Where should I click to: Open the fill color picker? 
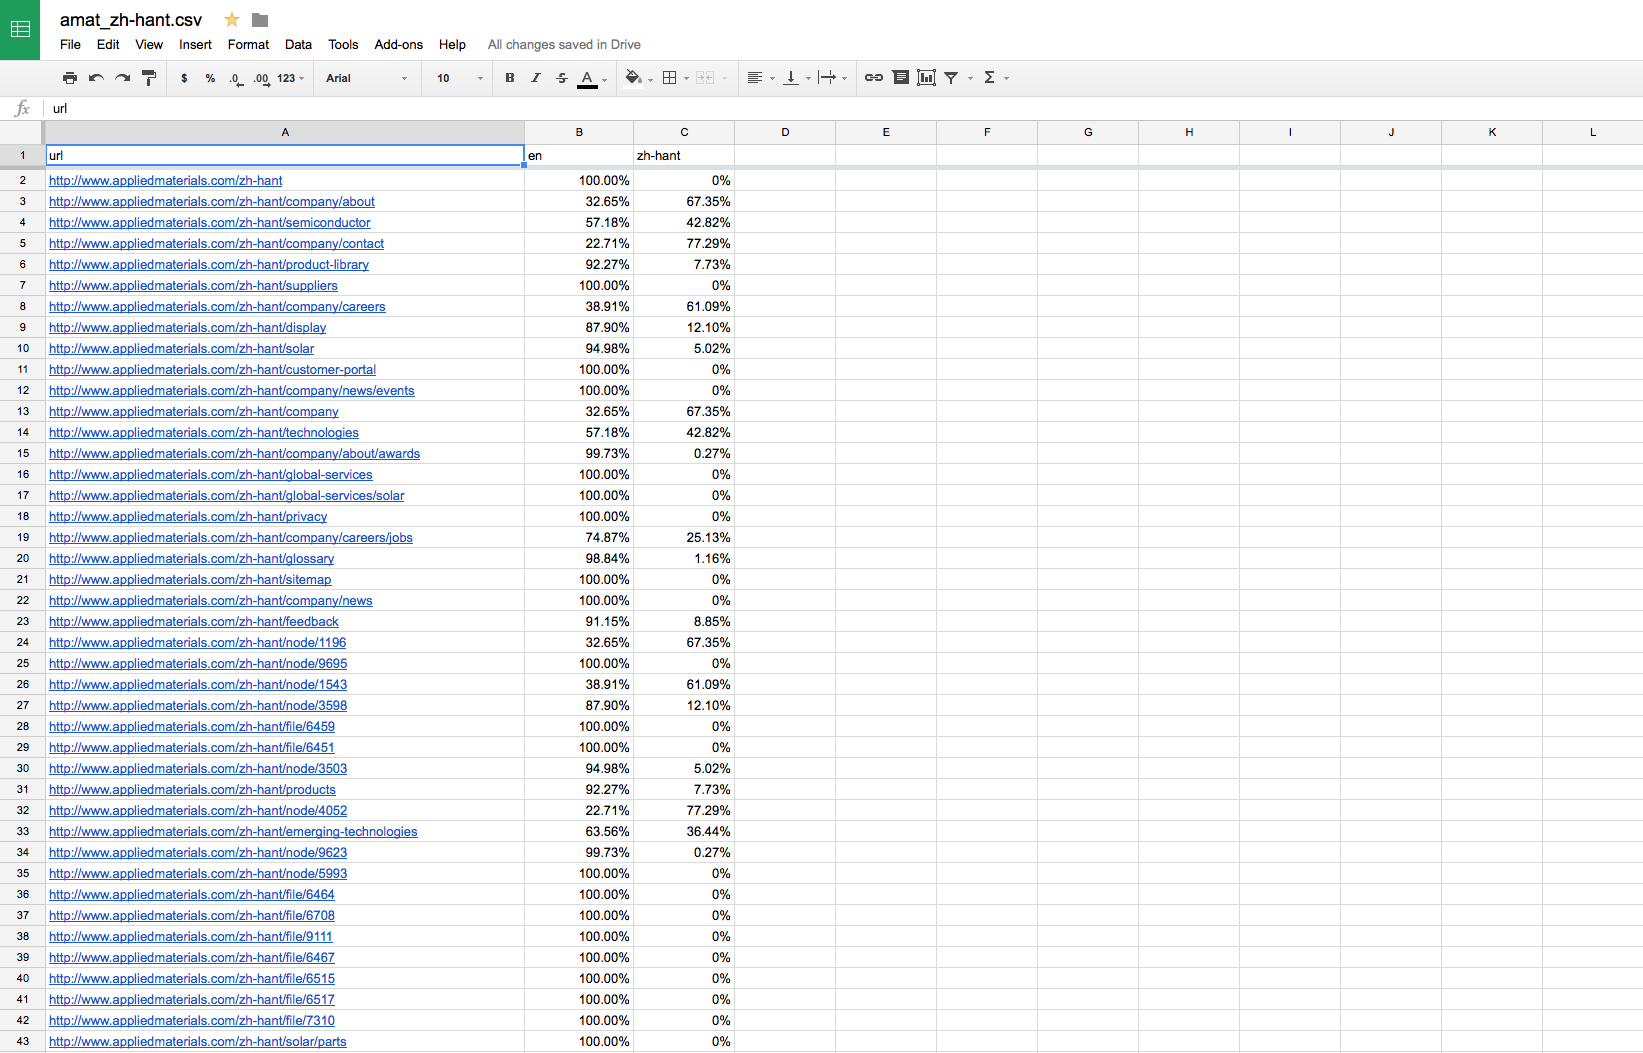point(637,78)
